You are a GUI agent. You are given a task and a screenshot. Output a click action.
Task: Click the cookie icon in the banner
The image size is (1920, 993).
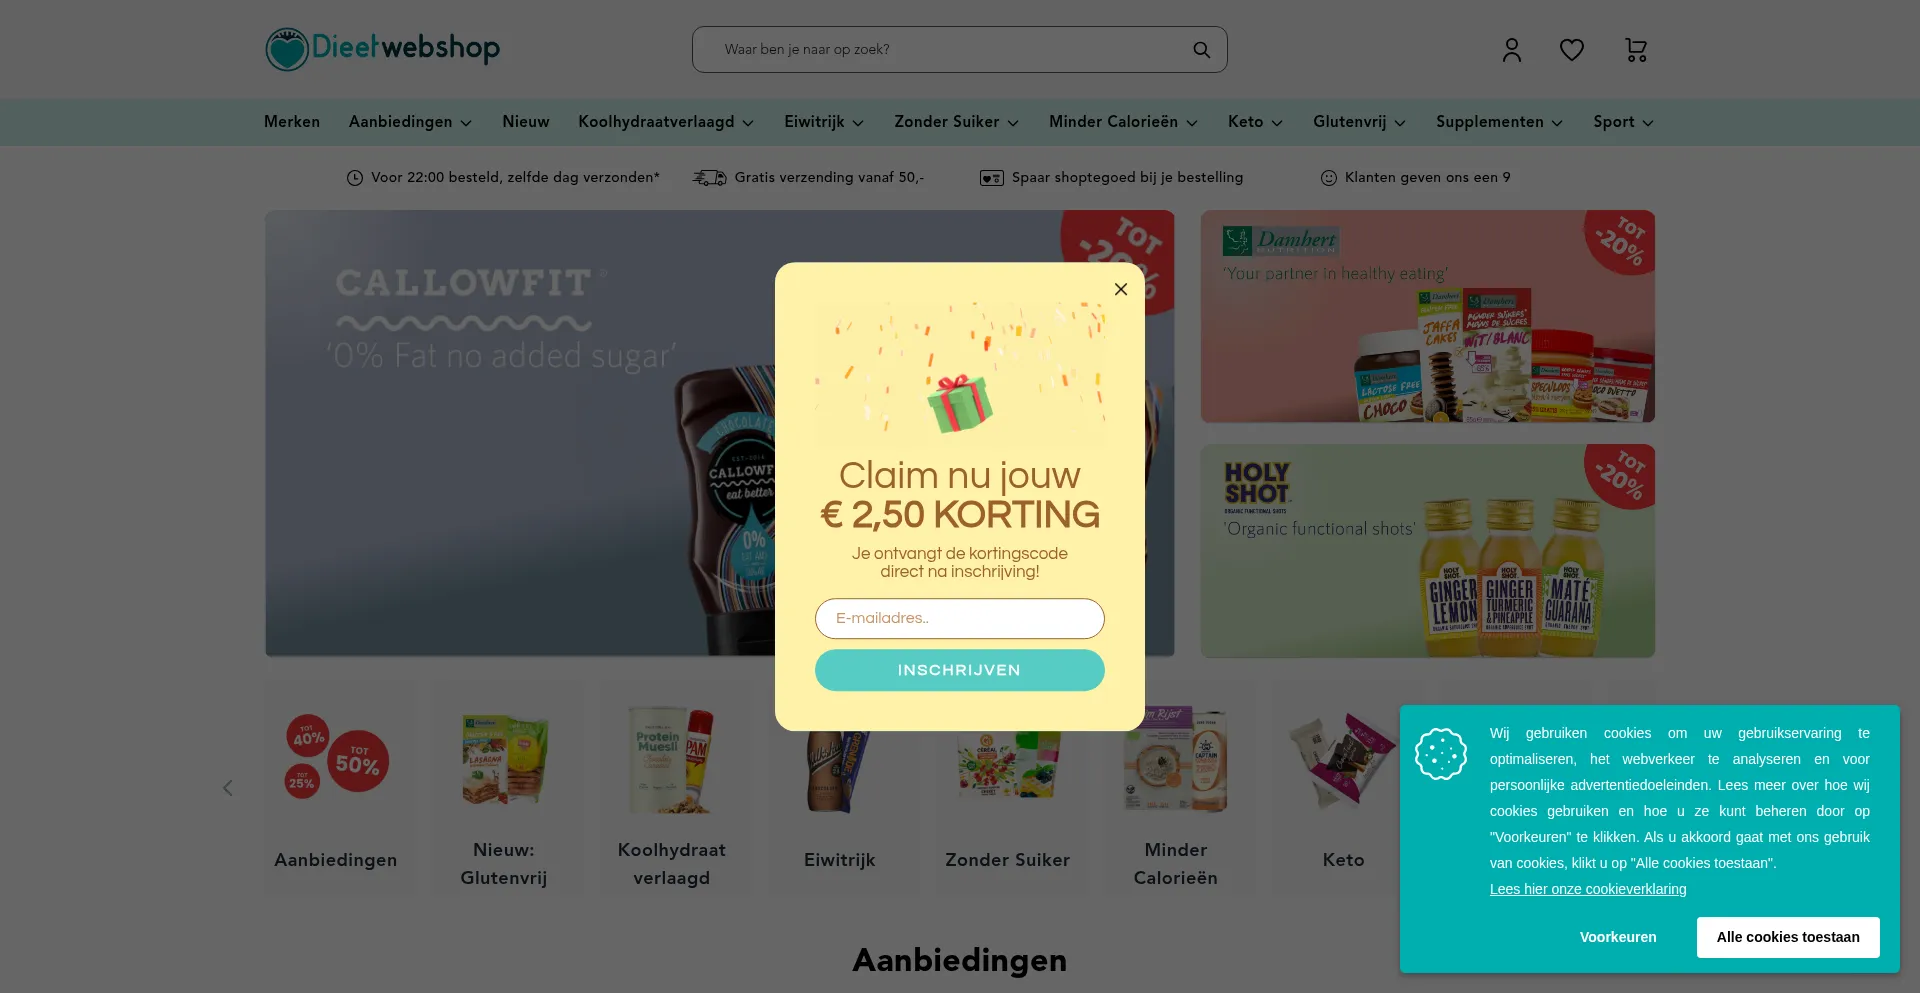coord(1441,754)
